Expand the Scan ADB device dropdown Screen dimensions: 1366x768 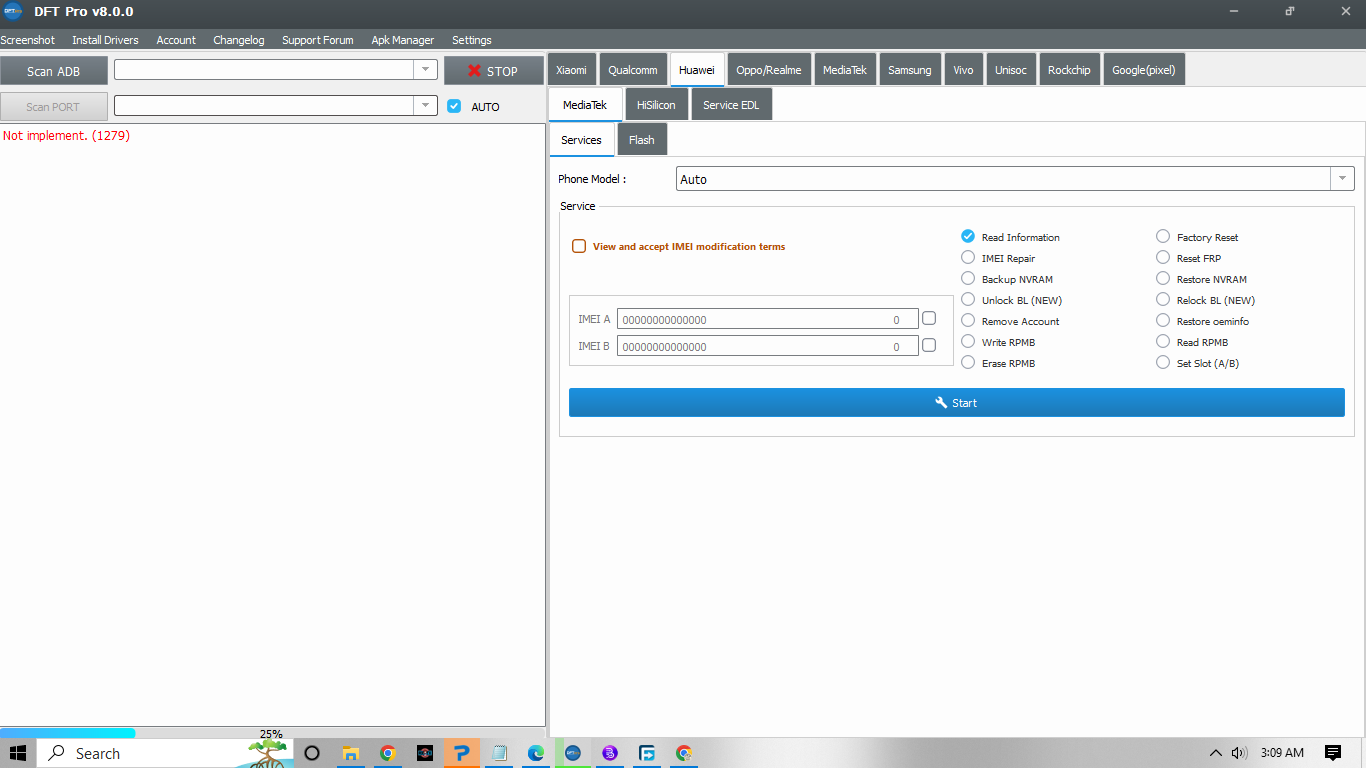point(426,69)
